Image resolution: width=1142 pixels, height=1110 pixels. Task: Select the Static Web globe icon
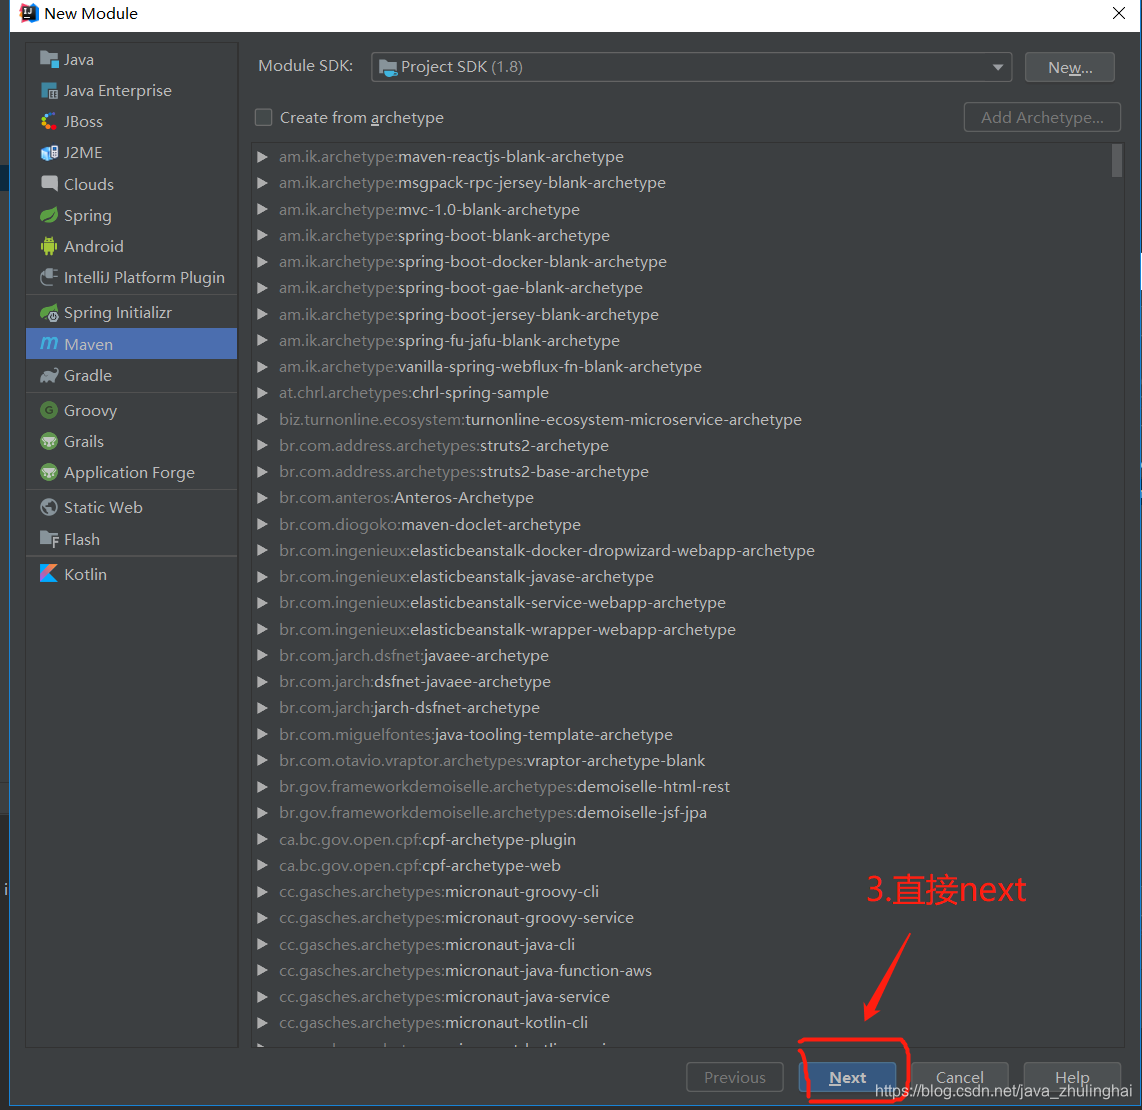pos(49,507)
